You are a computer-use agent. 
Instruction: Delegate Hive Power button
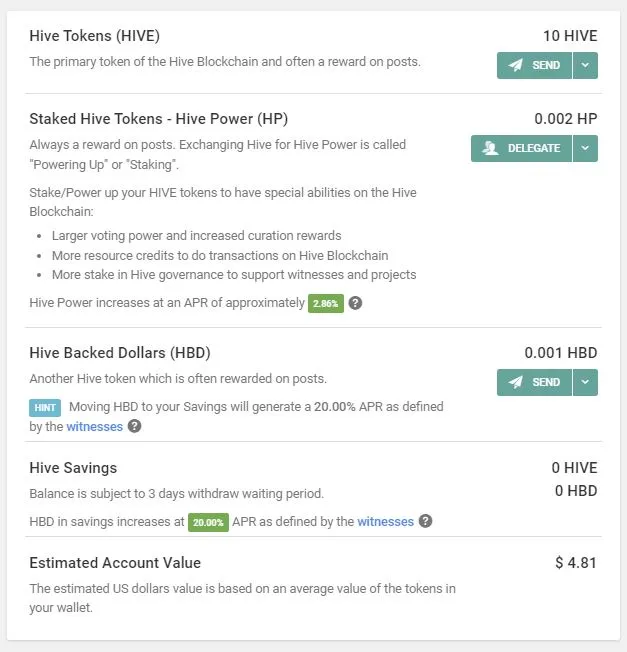coord(521,148)
